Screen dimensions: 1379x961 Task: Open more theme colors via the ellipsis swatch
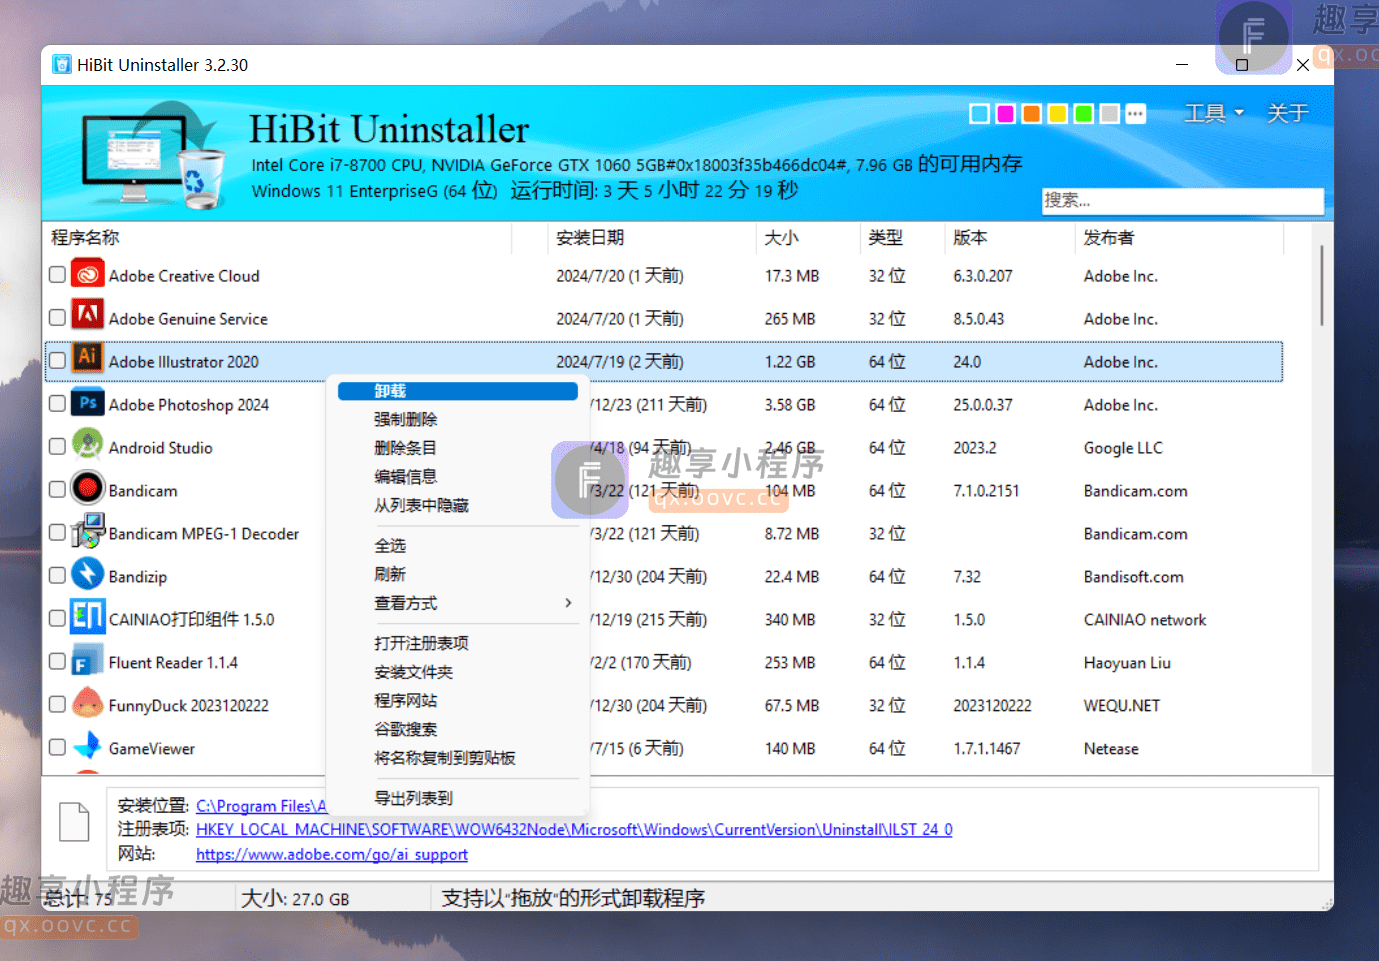[1136, 113]
